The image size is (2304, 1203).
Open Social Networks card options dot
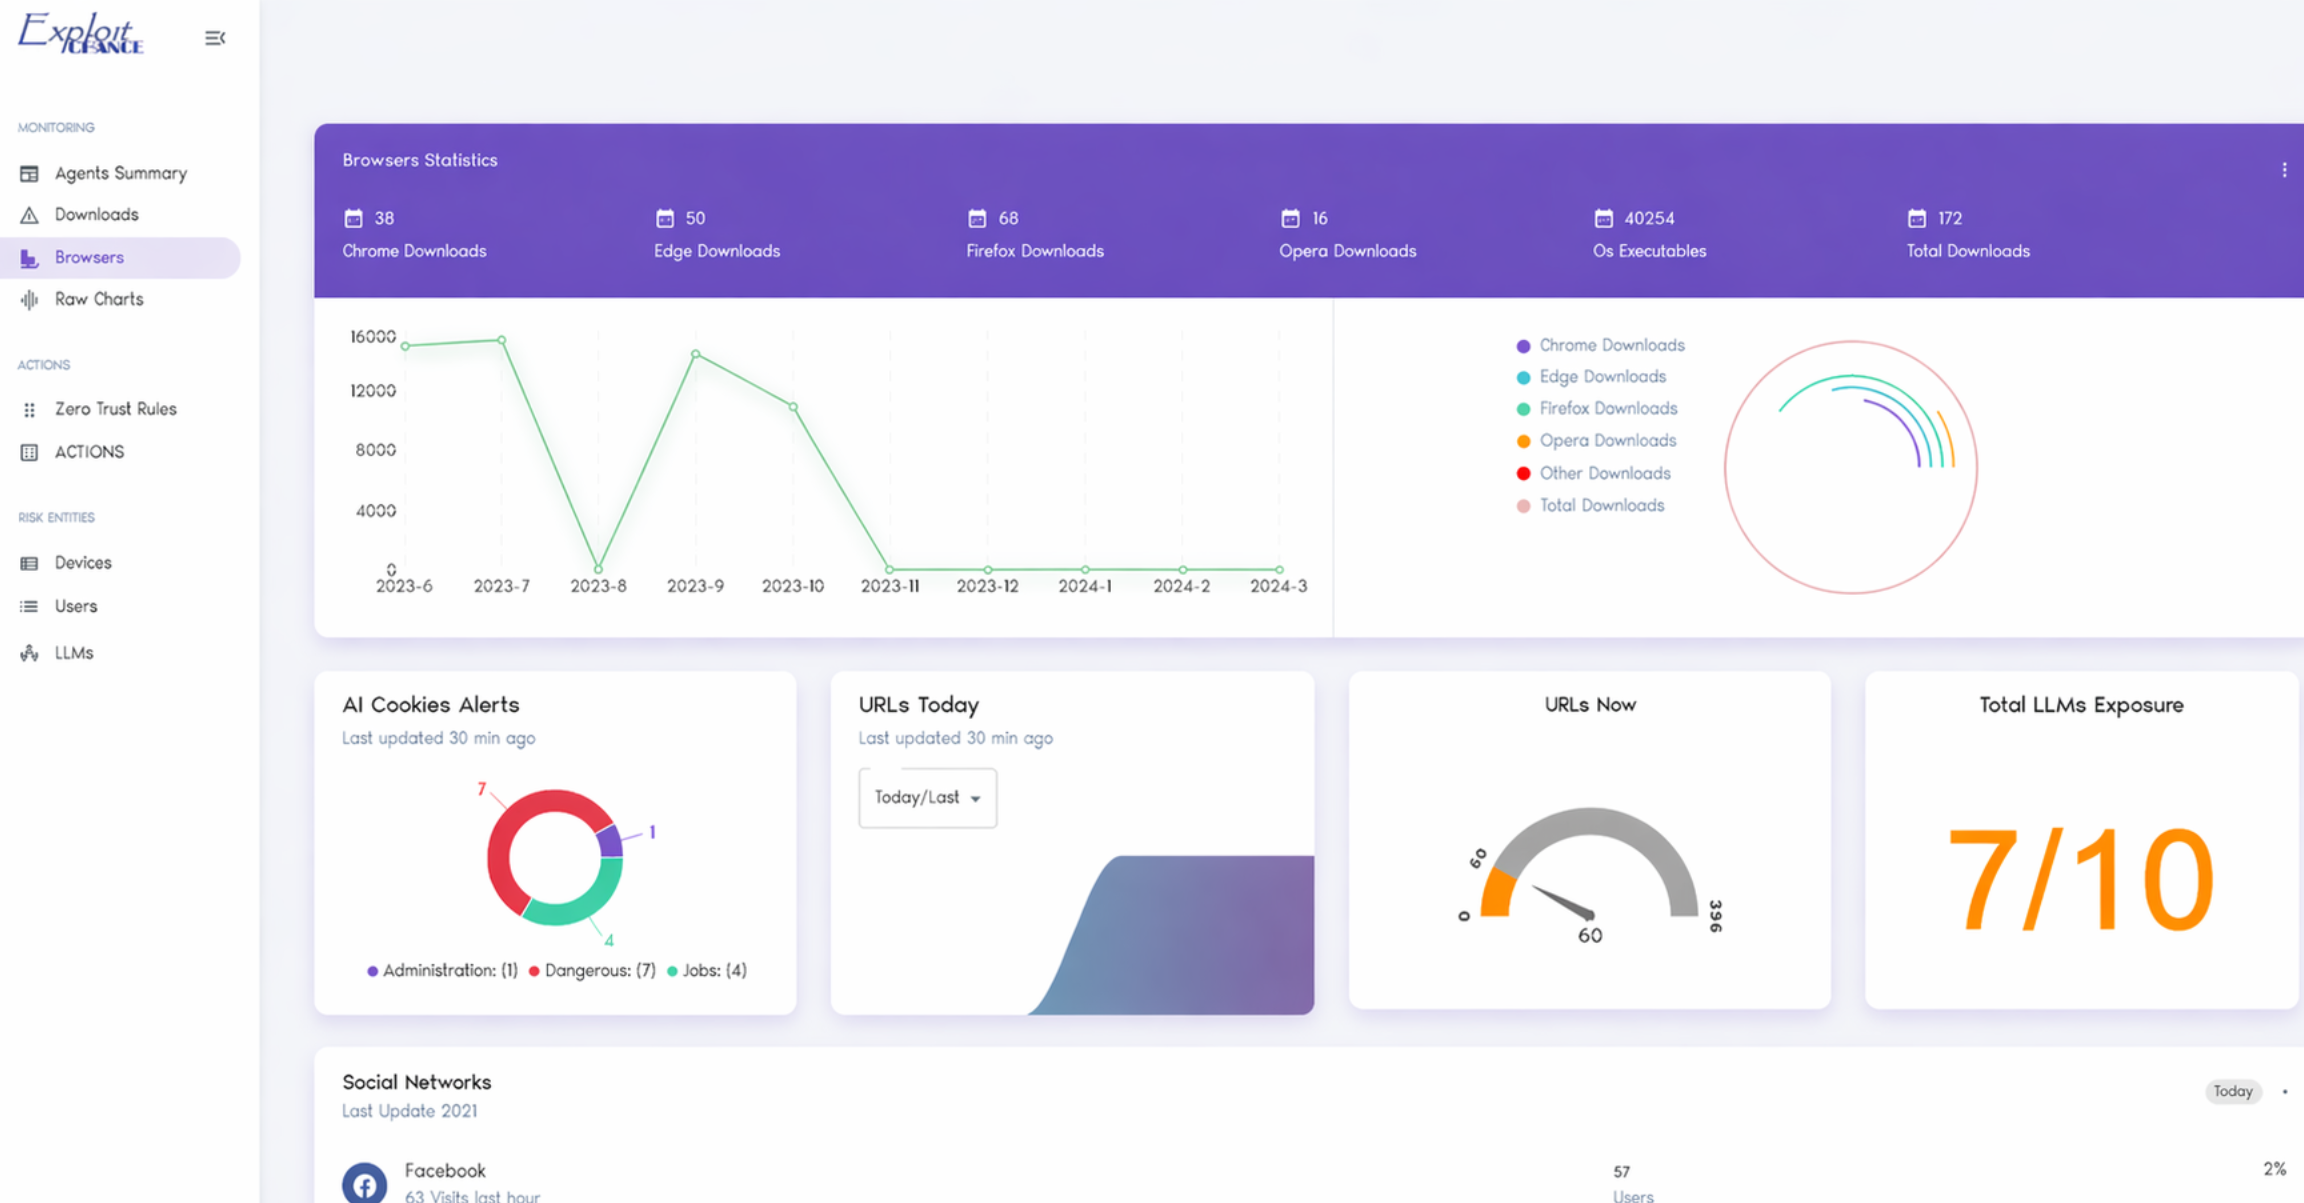click(2285, 1091)
